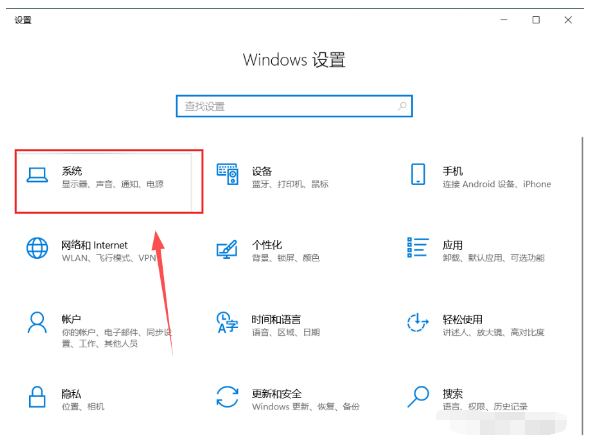Click the text 卸载、默认应用、可选功能
The image size is (594, 442).
click(x=494, y=258)
